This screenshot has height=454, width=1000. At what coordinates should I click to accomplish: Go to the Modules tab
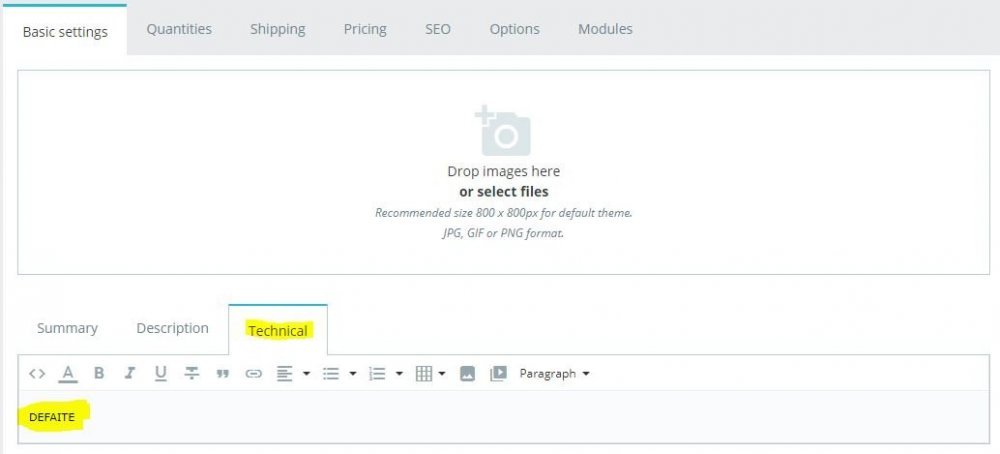pos(605,29)
